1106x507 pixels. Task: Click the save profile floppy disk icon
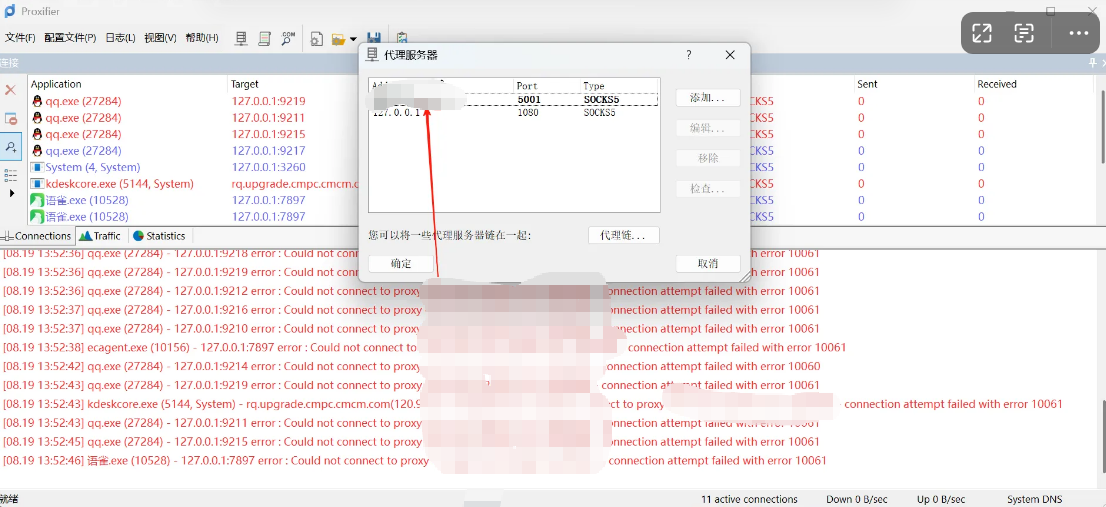374,39
